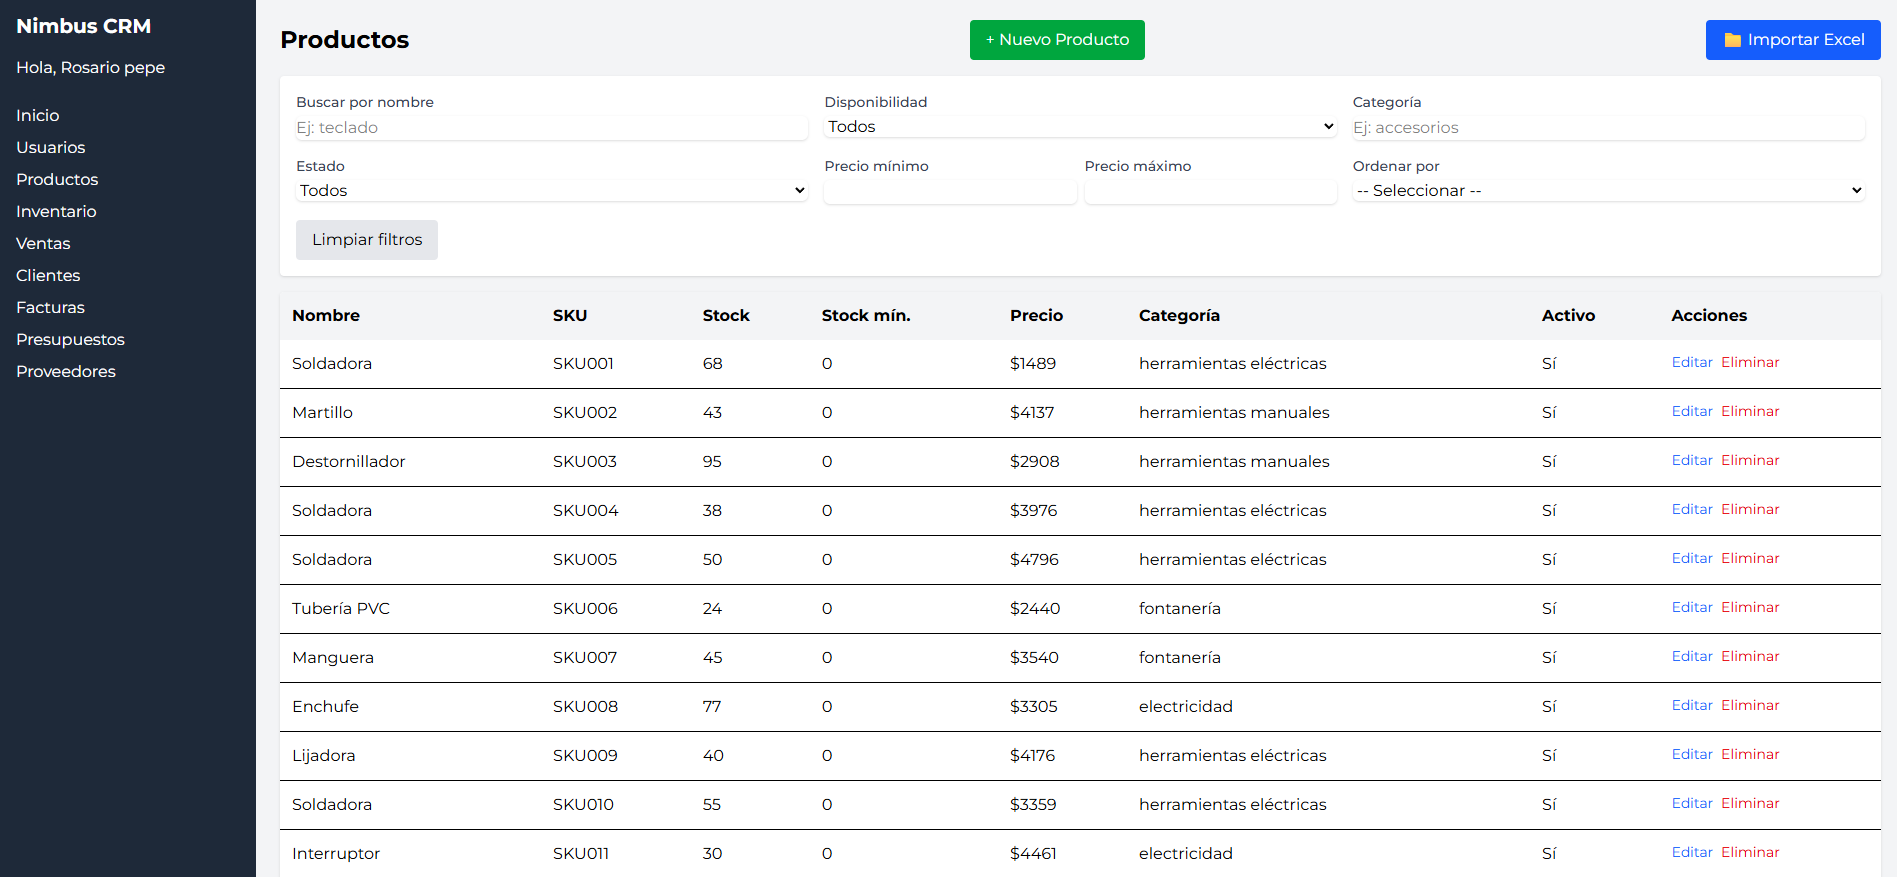Viewport: 1897px width, 877px height.
Task: Go to Inventario in sidebar
Action: click(56, 212)
